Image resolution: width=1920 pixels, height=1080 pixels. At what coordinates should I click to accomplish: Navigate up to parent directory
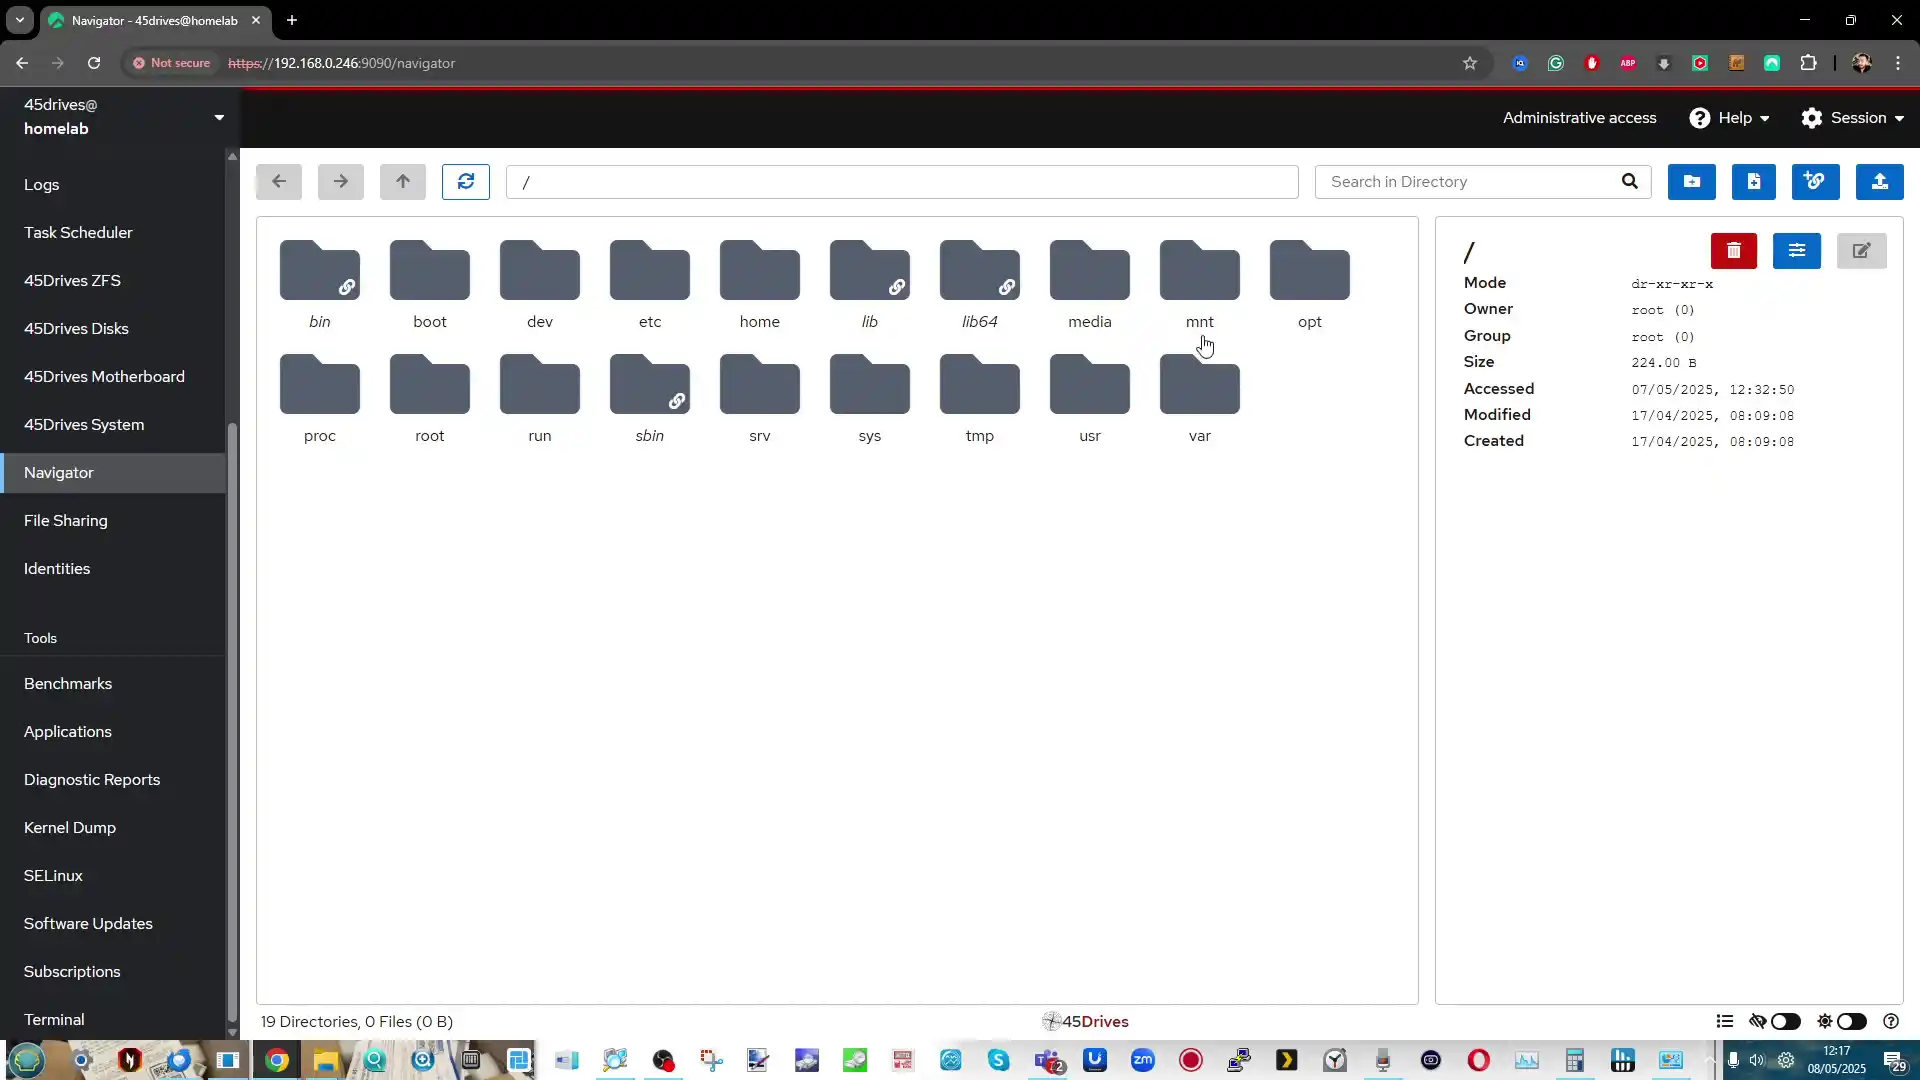click(x=403, y=182)
